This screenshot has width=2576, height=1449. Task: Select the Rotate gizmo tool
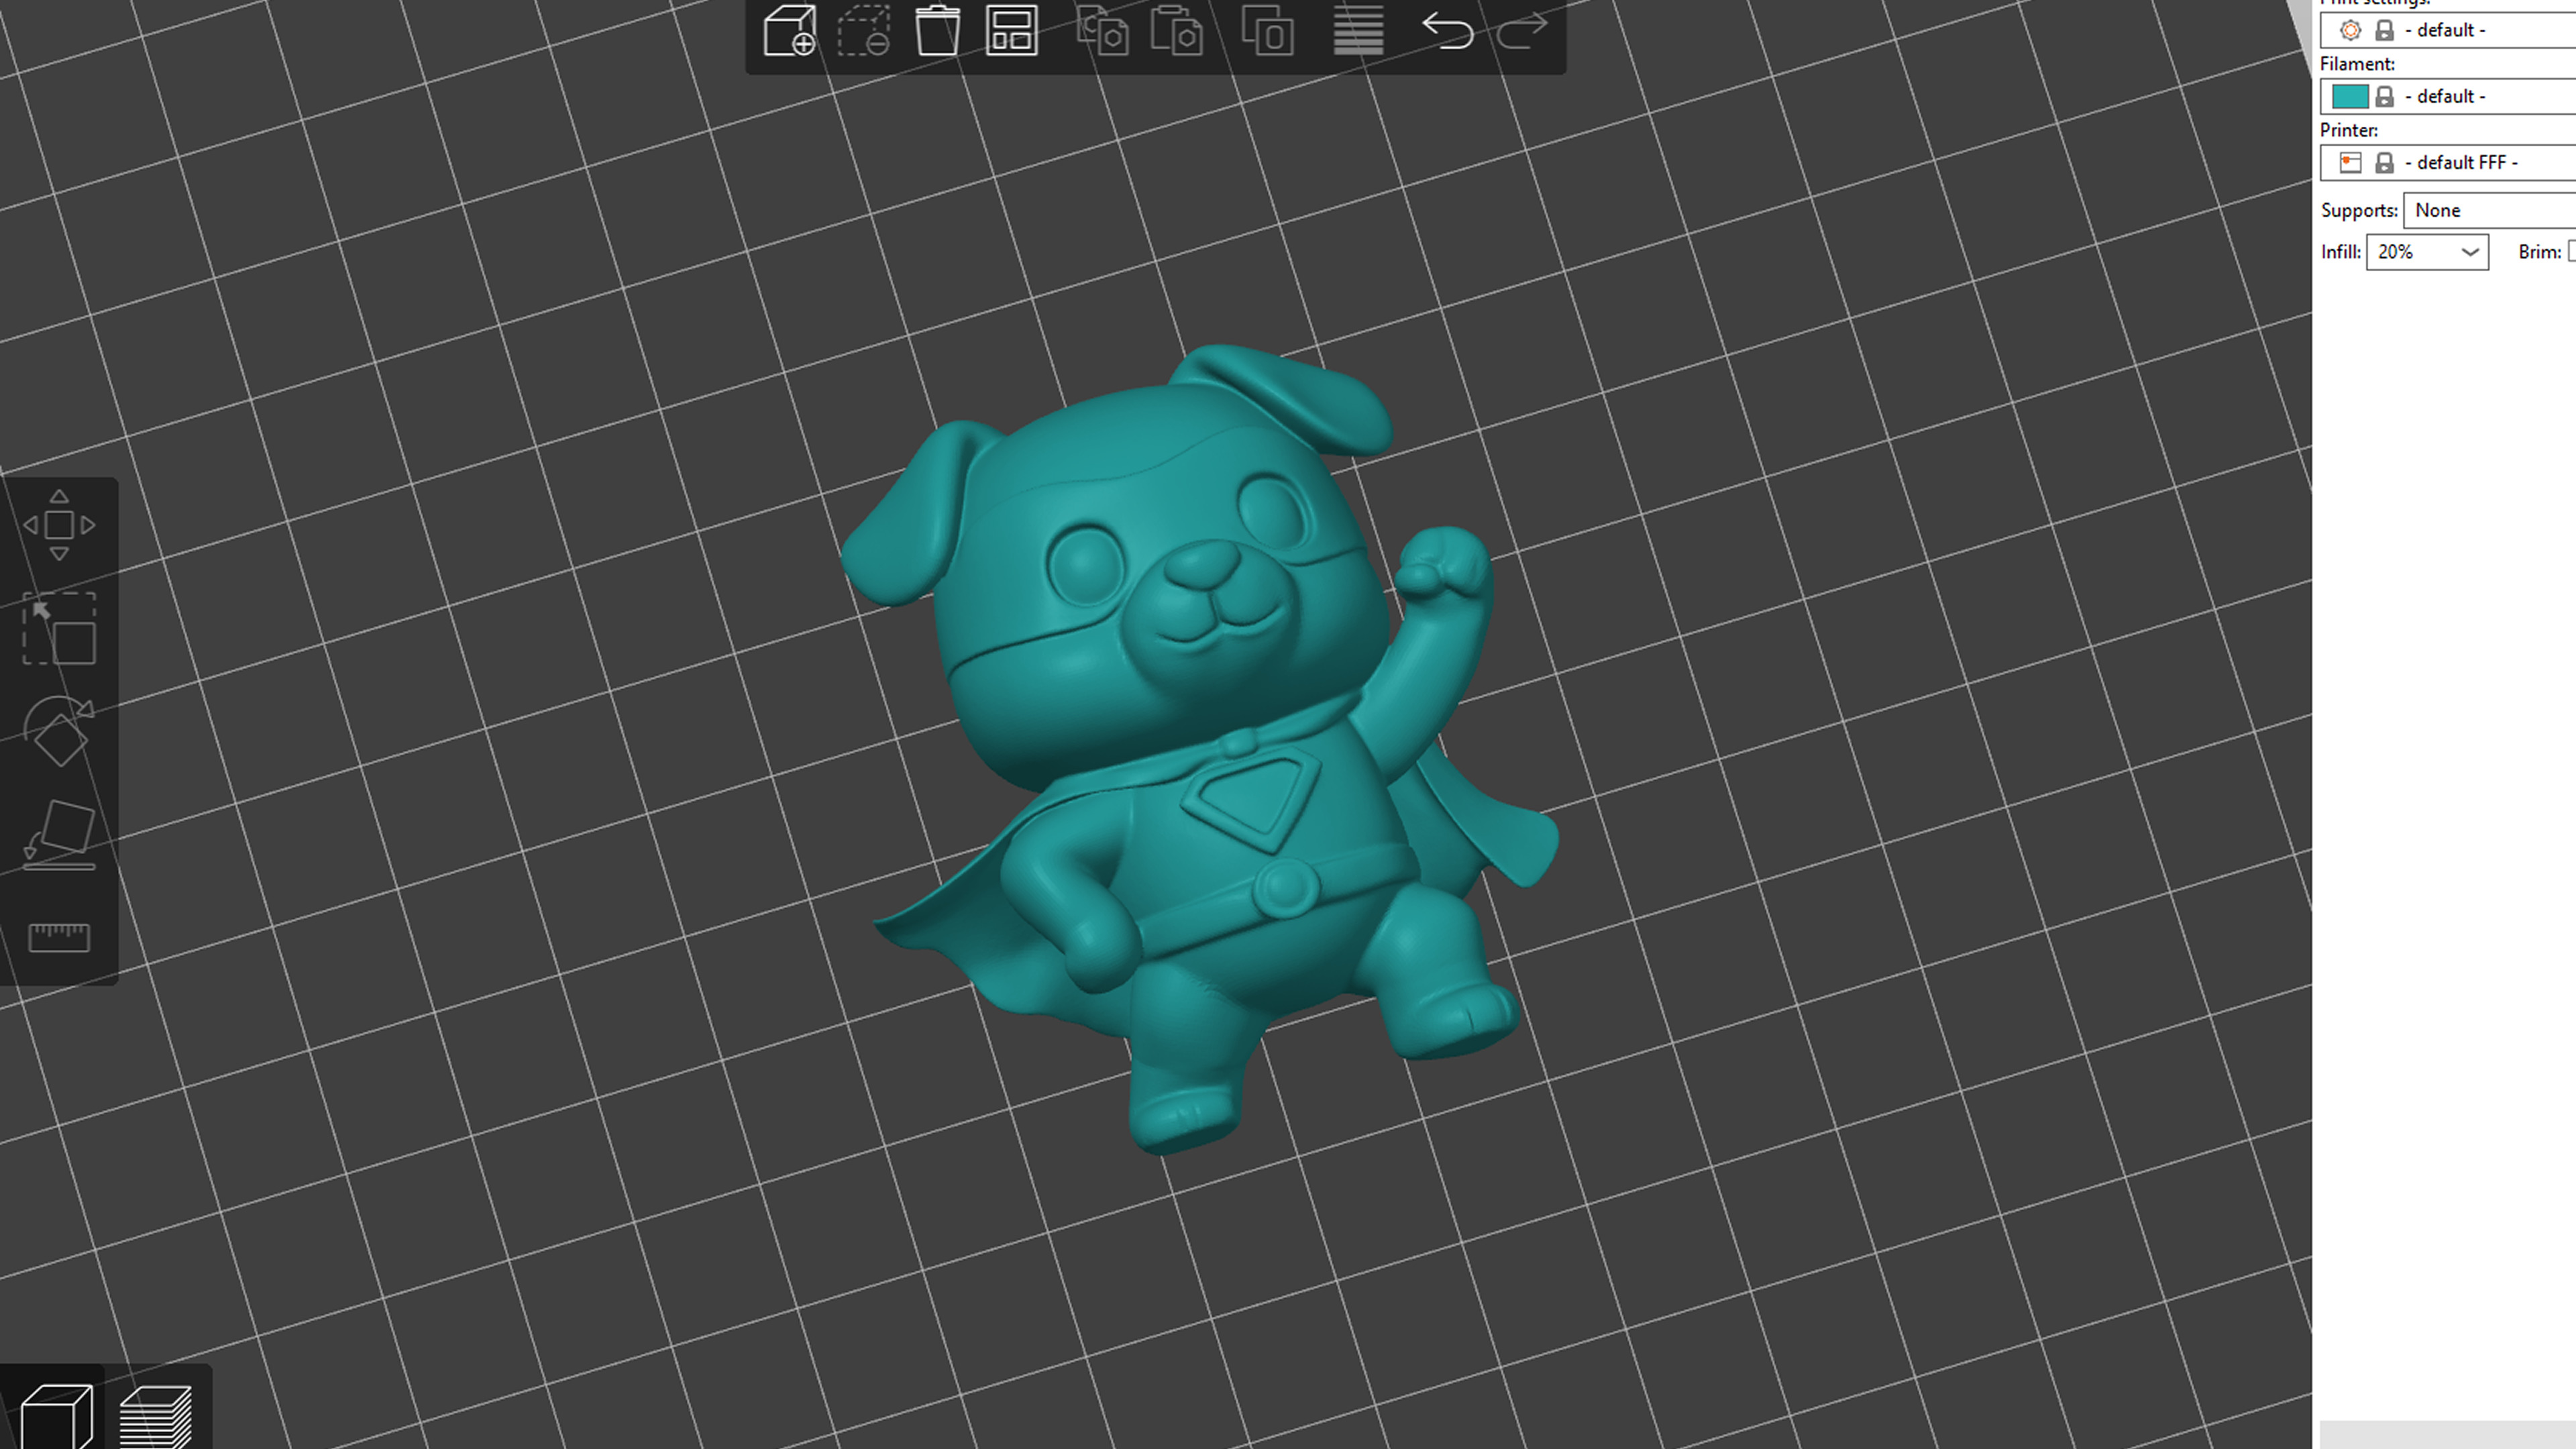(59, 732)
